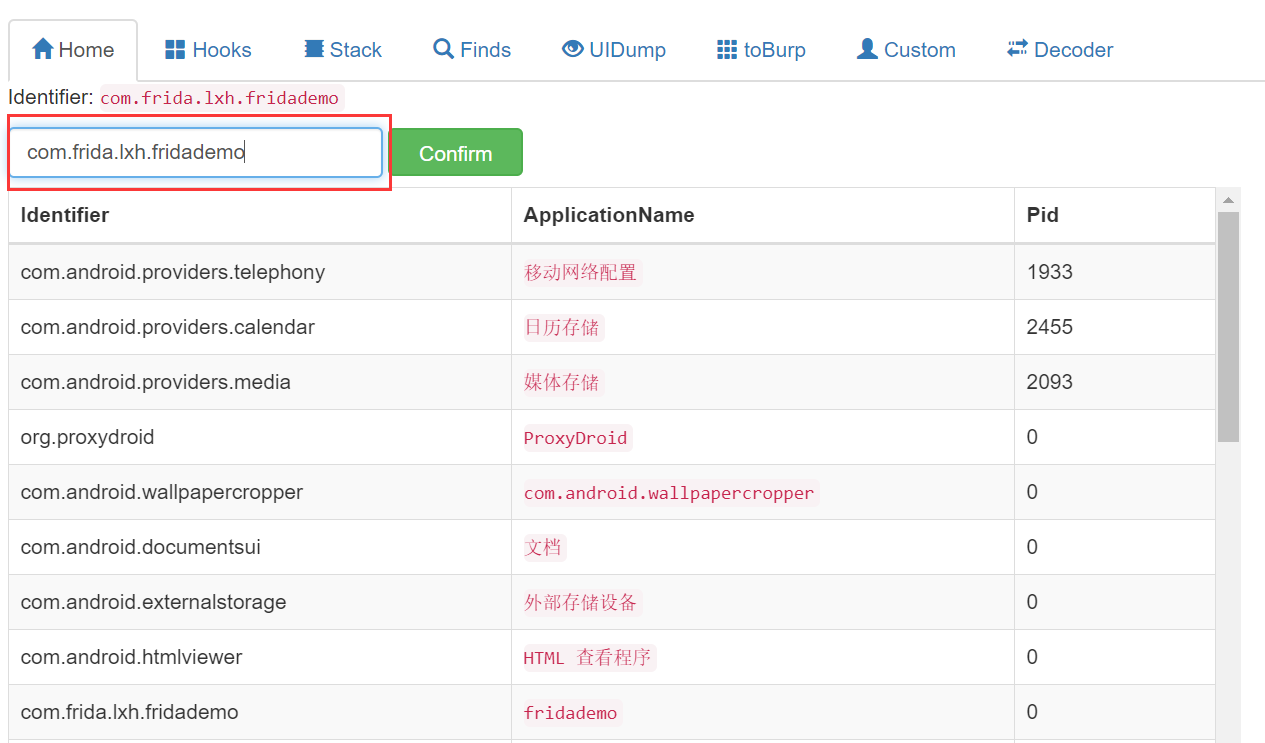The height and width of the screenshot is (743, 1265).
Task: Click the HTML 查看程序 application name
Action: (588, 657)
